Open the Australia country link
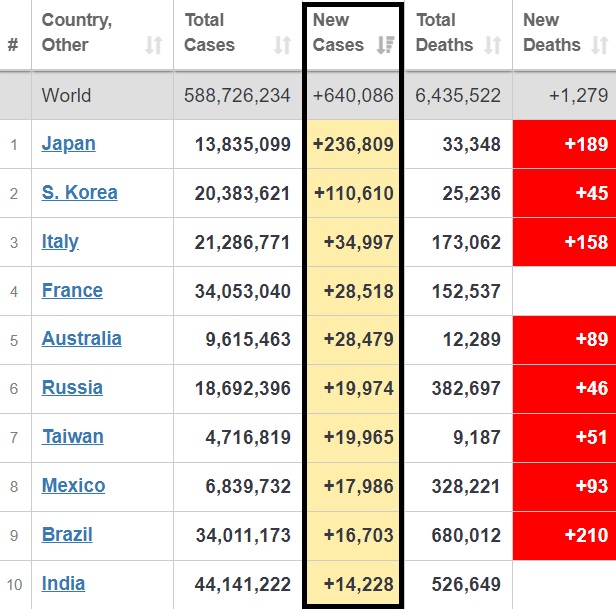The width and height of the screenshot is (616, 609). [81, 339]
